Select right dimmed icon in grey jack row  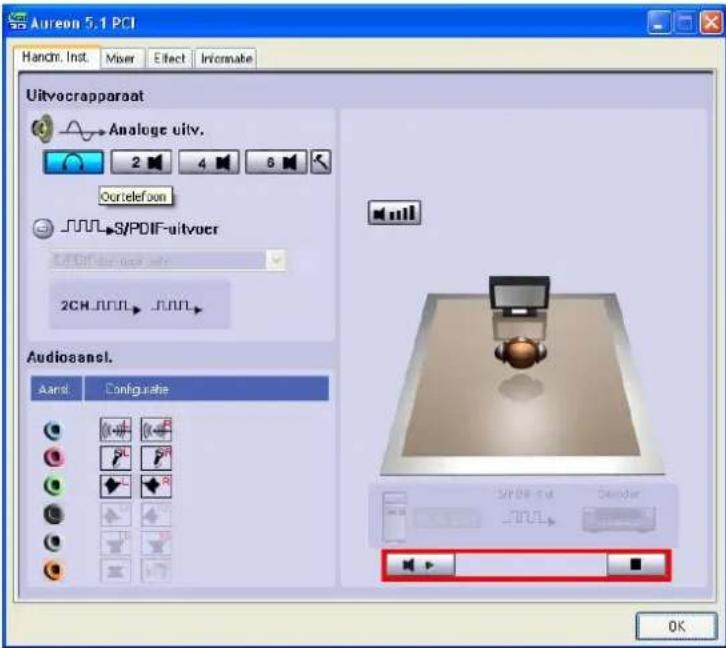pos(156,542)
